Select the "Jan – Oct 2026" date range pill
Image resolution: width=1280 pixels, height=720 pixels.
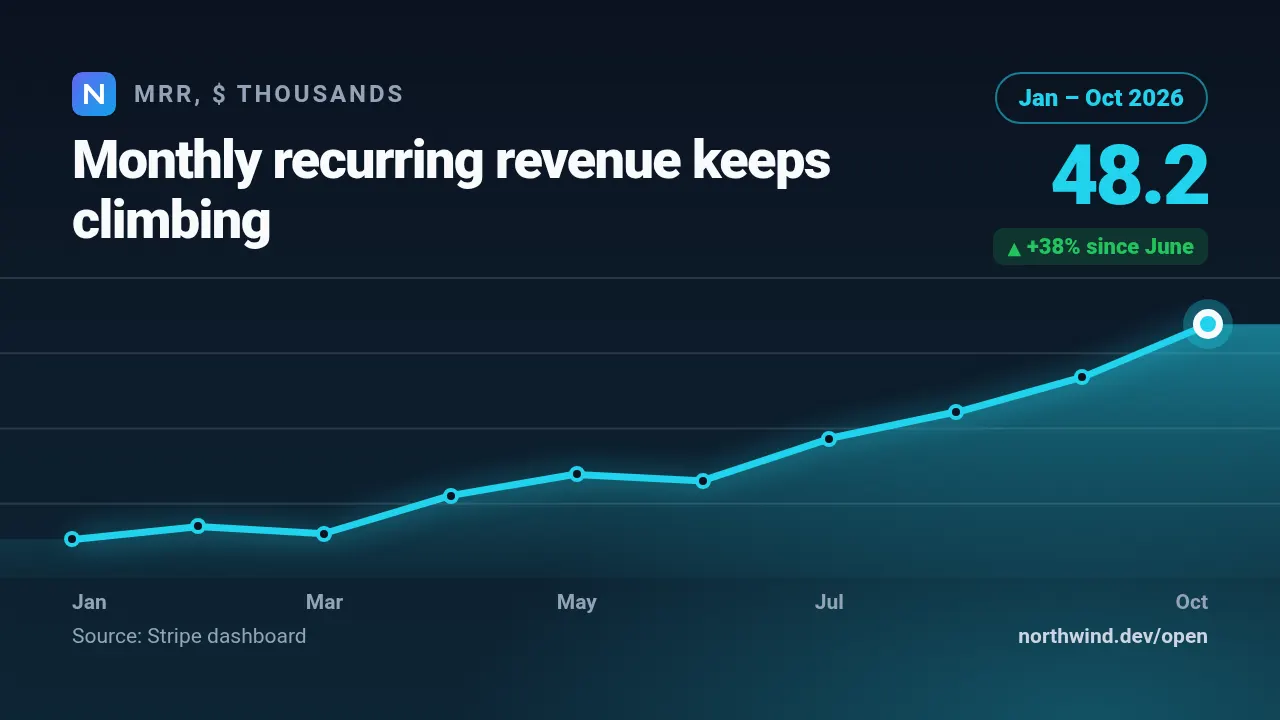coord(1101,98)
